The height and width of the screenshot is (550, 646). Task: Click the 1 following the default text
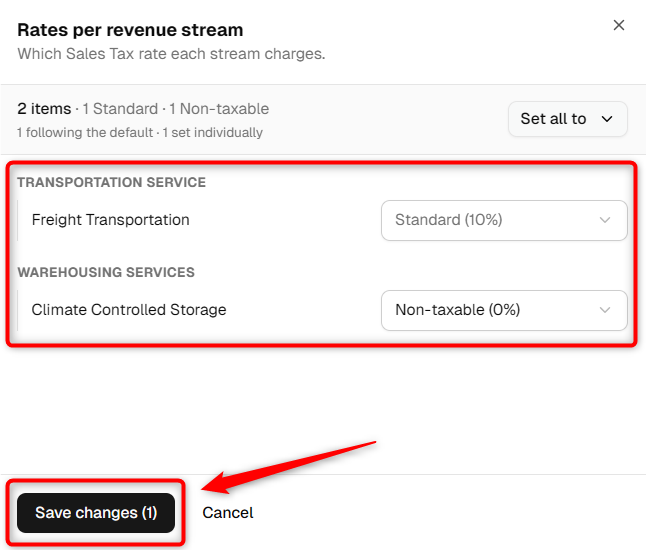(x=85, y=133)
